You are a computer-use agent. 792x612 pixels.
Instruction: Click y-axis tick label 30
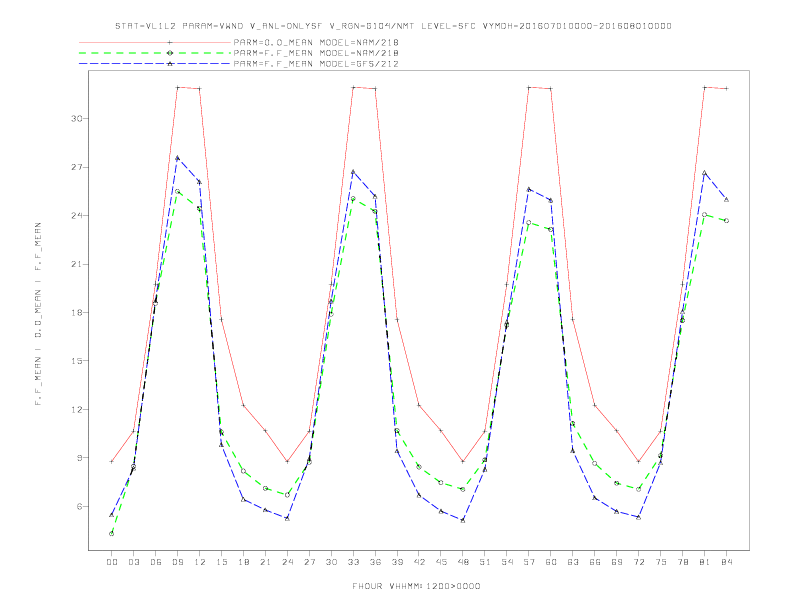(x=76, y=119)
